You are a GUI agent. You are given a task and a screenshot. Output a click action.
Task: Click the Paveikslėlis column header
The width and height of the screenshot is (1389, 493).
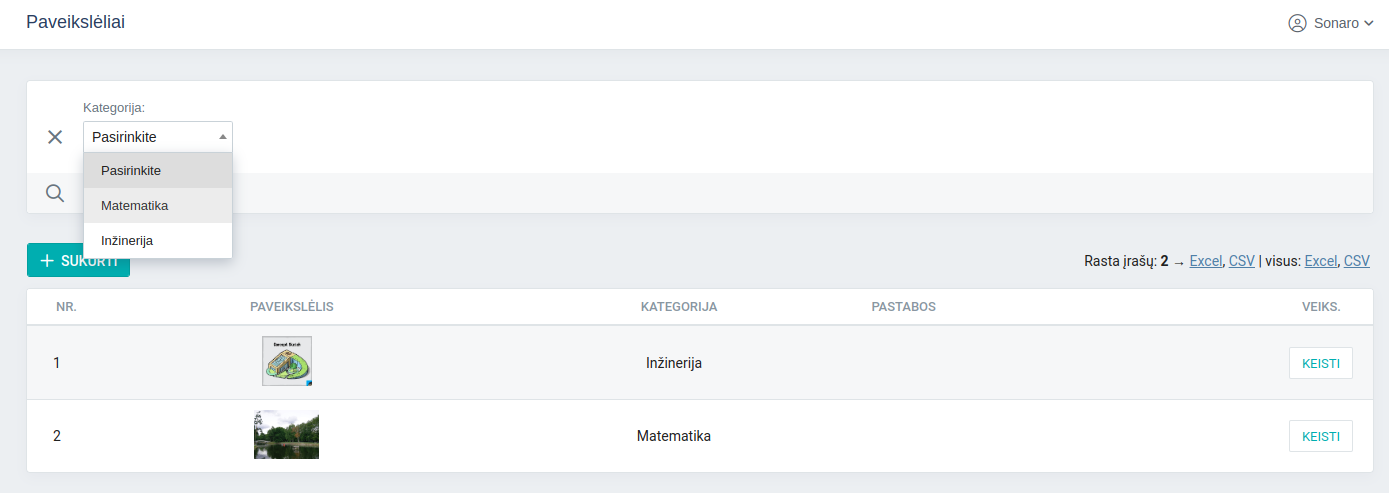(x=292, y=307)
